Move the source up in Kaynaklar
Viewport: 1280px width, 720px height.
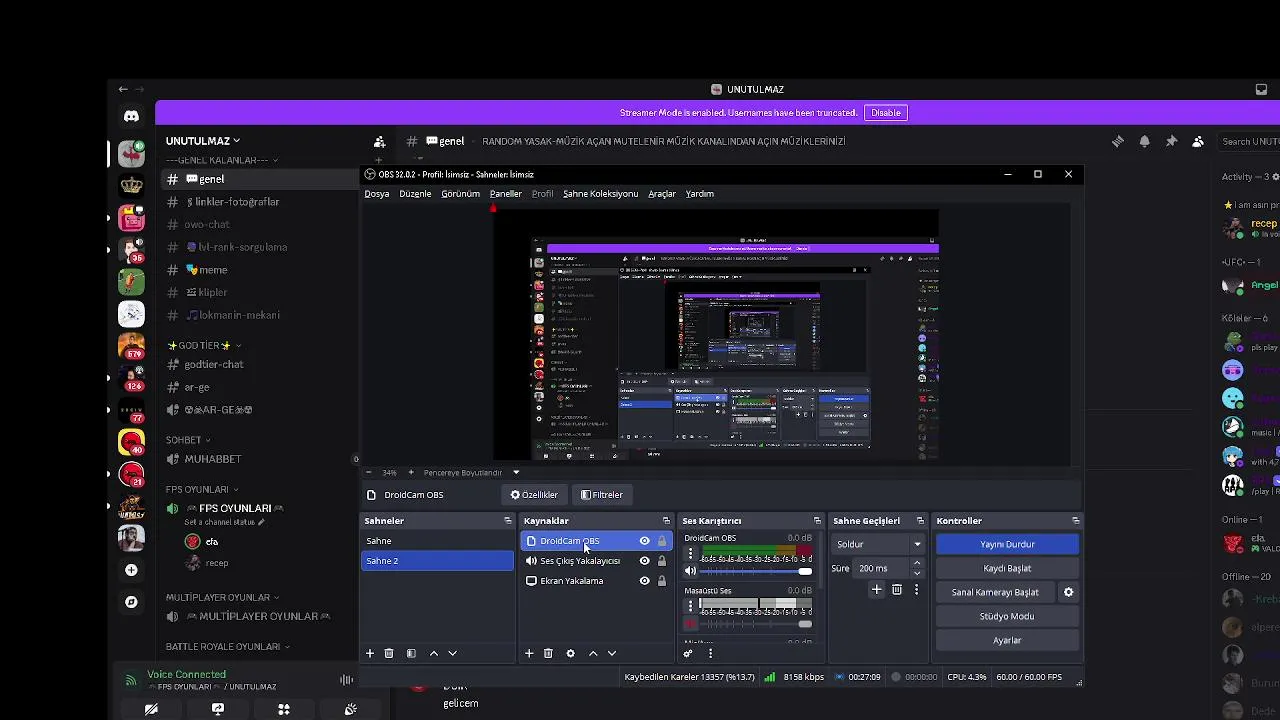(593, 653)
